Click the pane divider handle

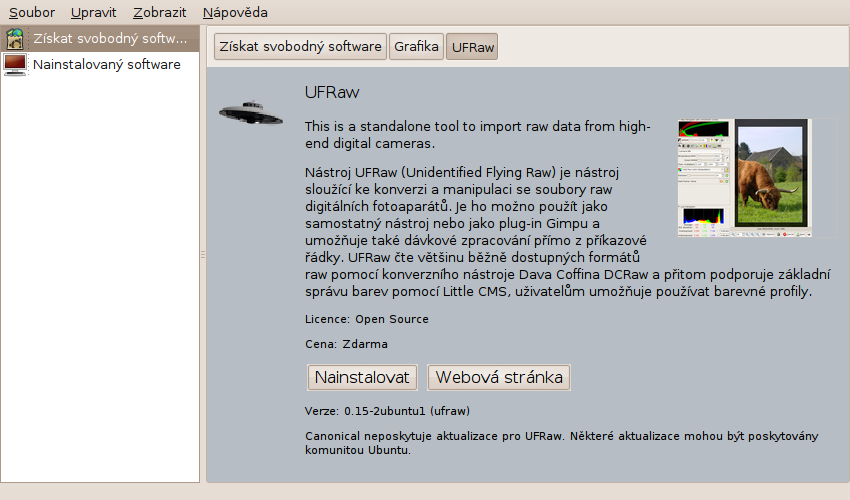(x=203, y=254)
